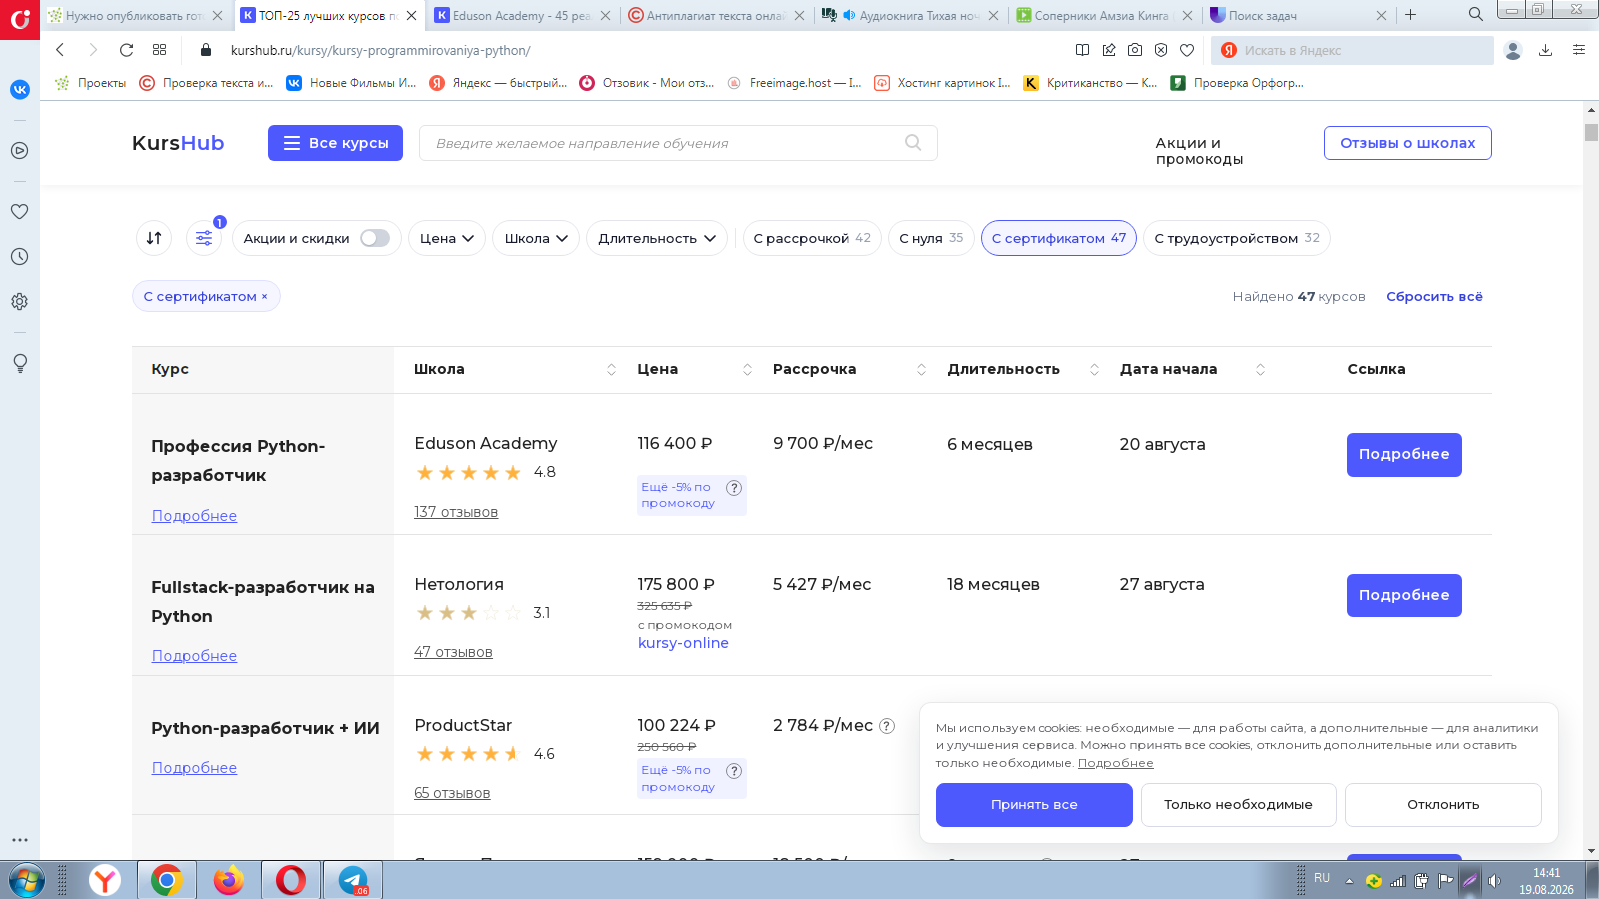The width and height of the screenshot is (1599, 899).
Task: Open a new browser tab
Action: coord(1410,15)
